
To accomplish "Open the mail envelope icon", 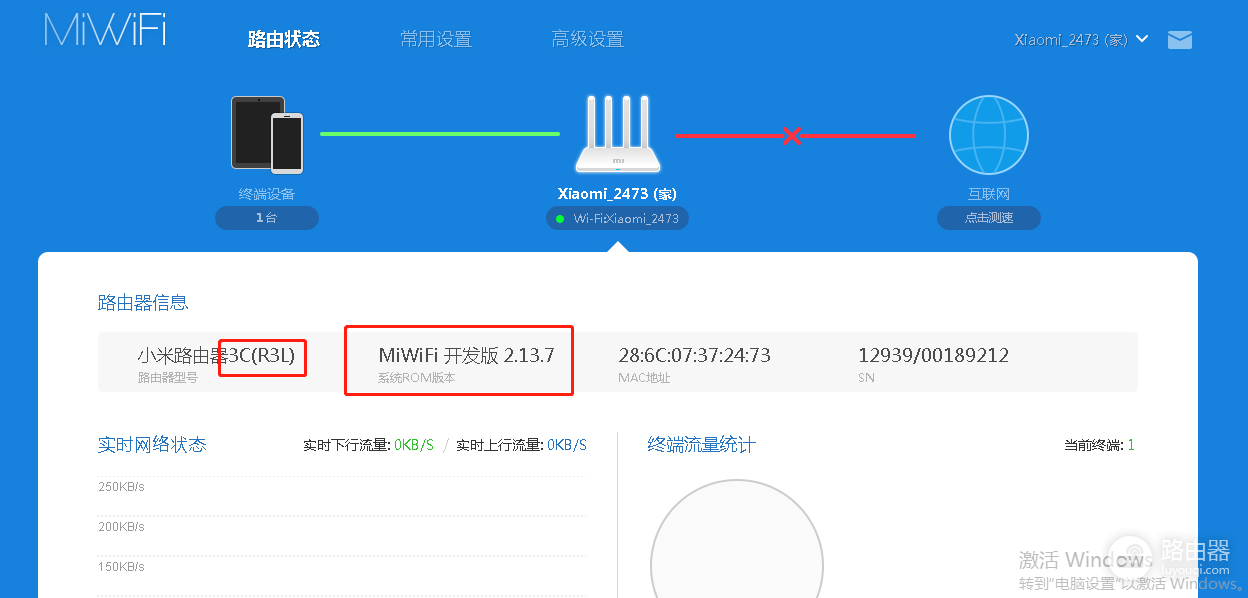I will (x=1180, y=40).
